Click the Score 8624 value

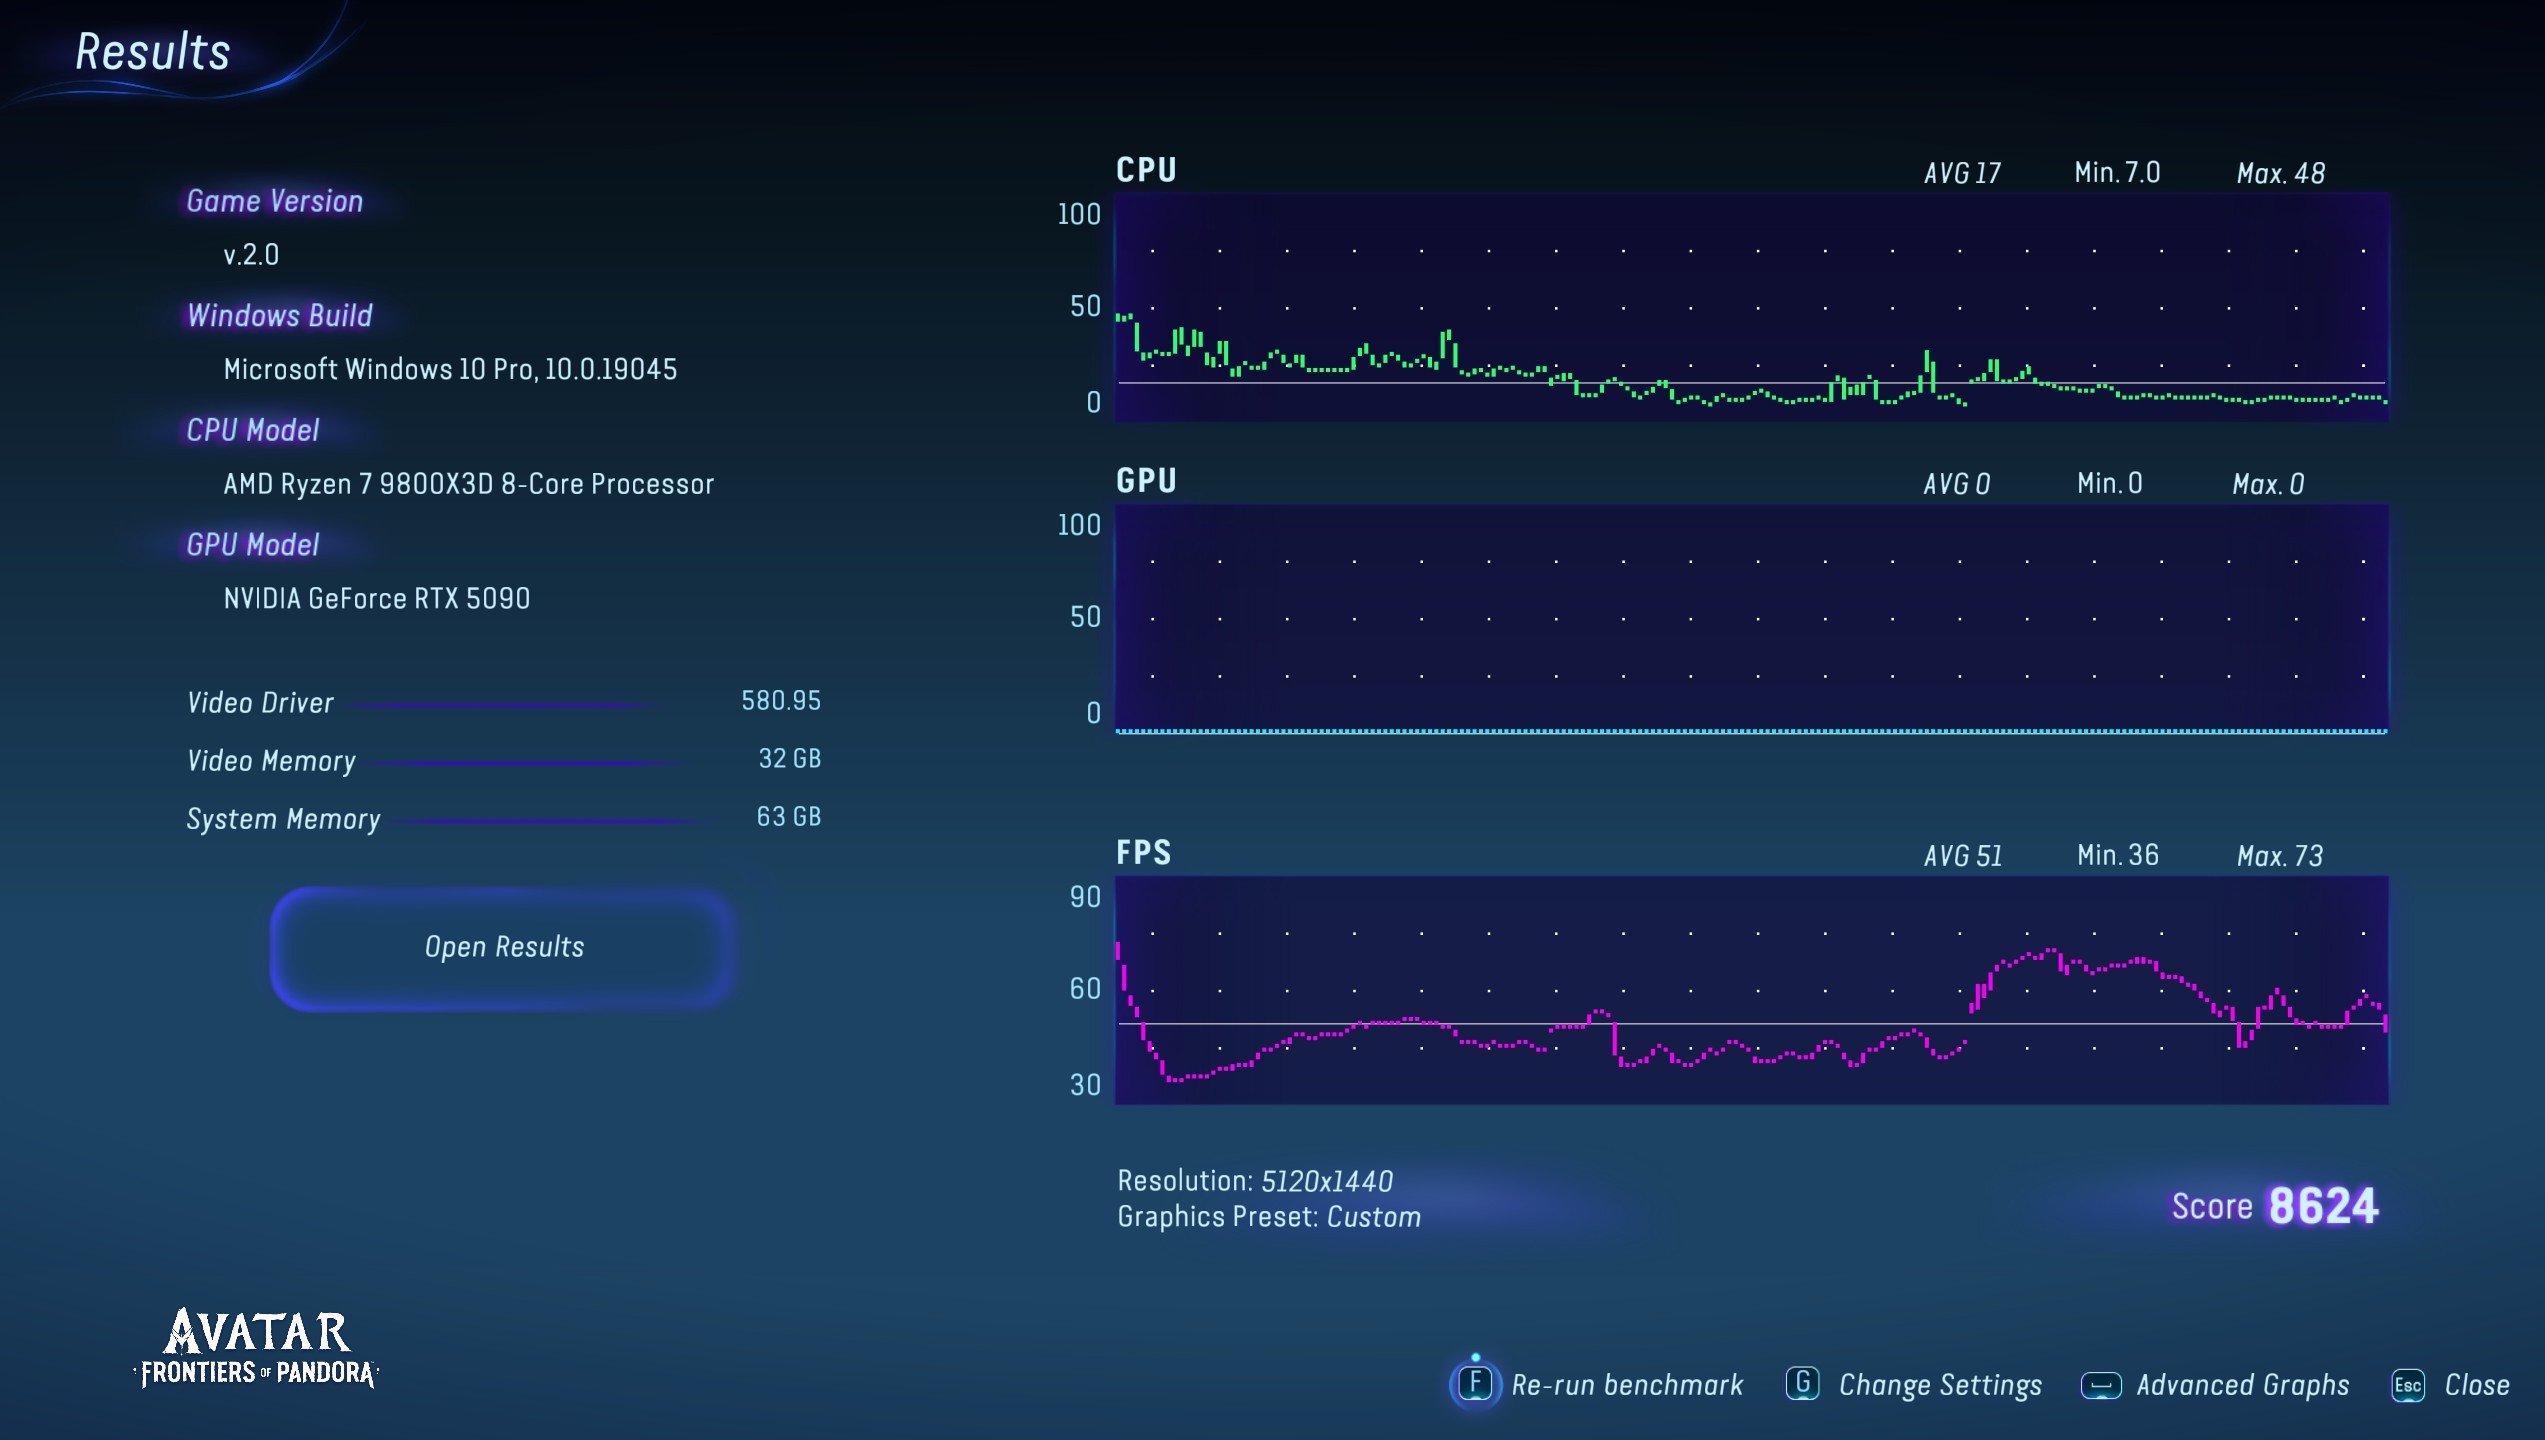[2321, 1206]
